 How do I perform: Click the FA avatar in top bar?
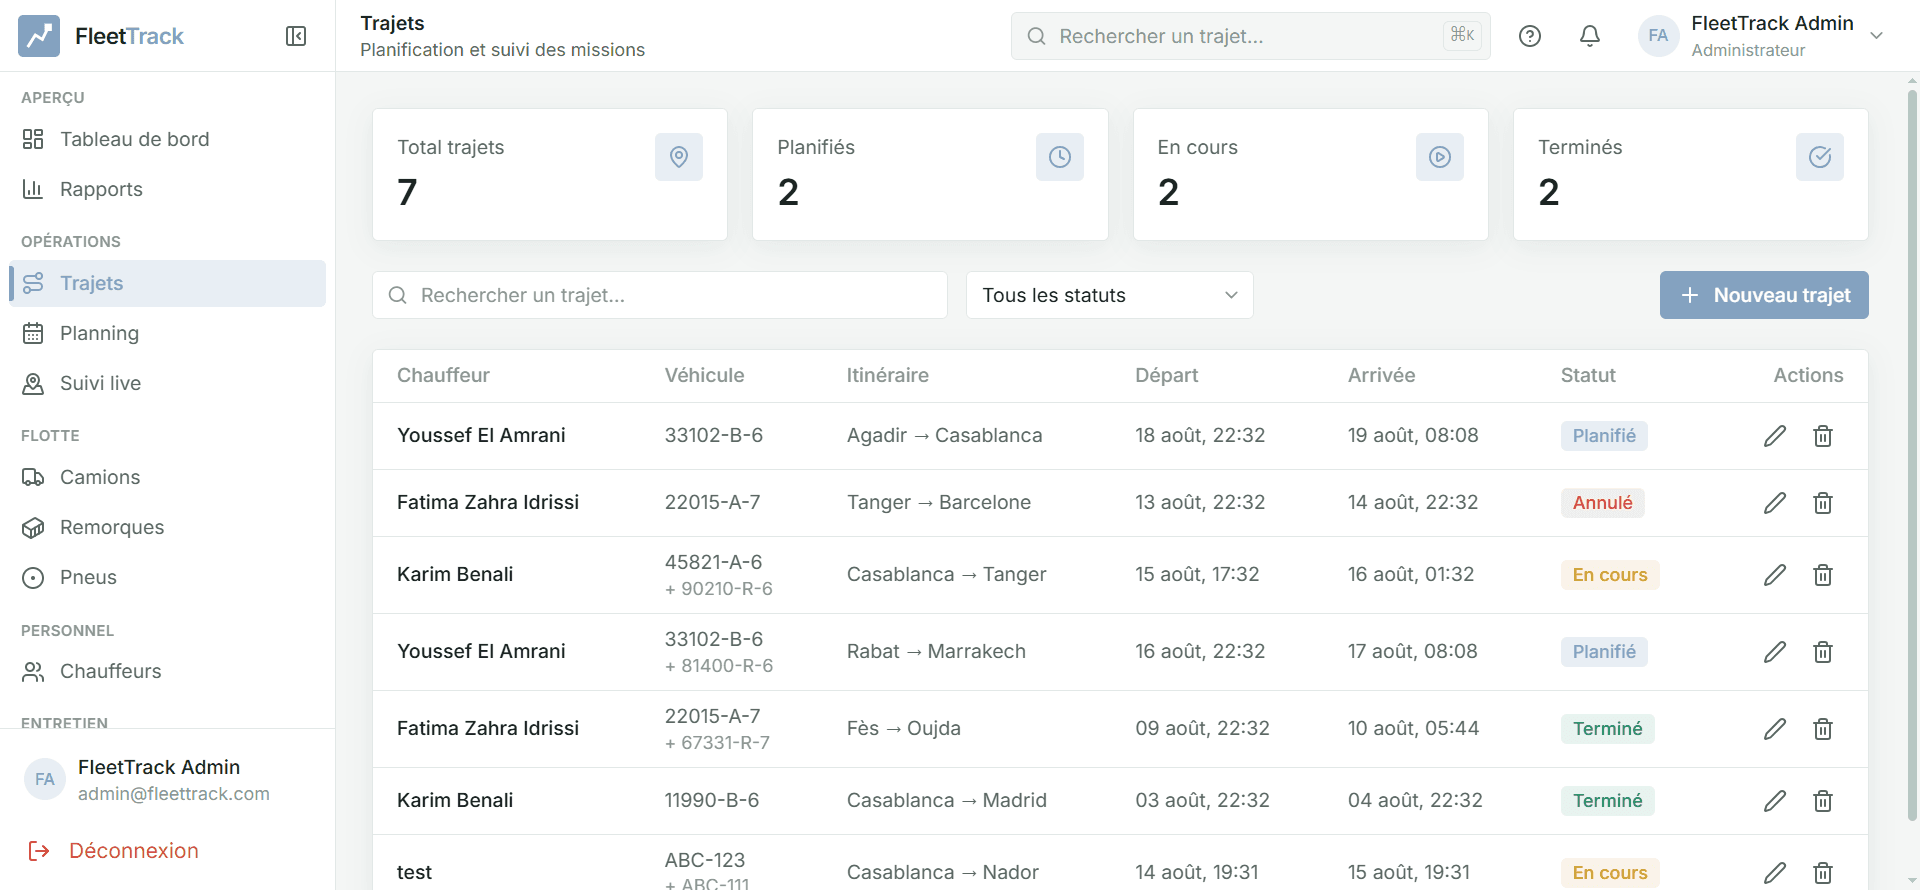point(1658,36)
